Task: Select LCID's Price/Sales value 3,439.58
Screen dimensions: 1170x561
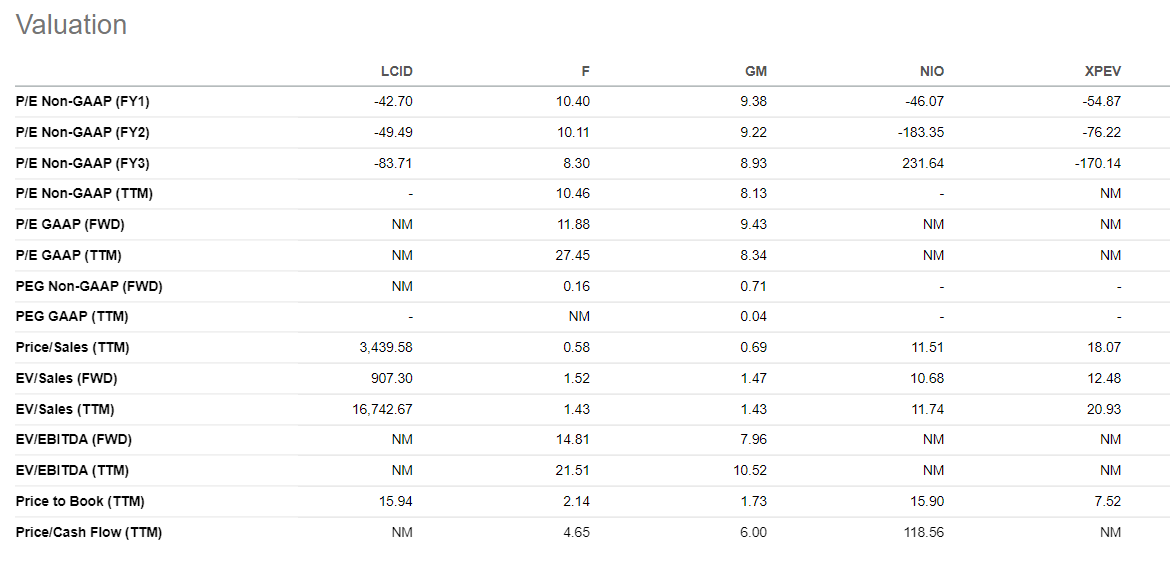Action: point(384,347)
